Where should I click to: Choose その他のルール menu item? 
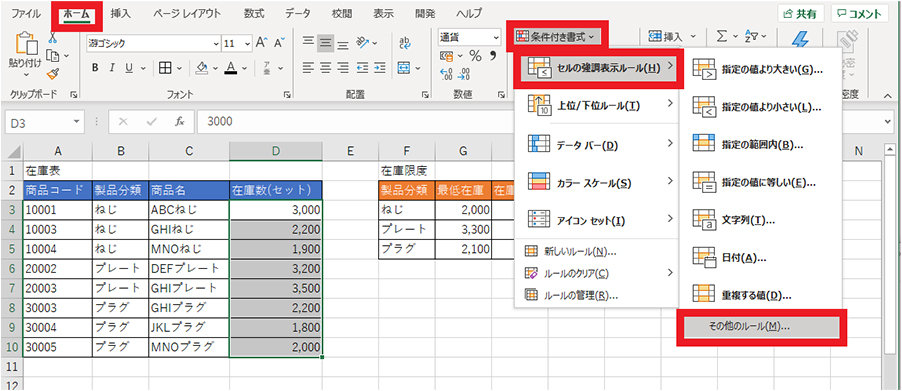(761, 327)
